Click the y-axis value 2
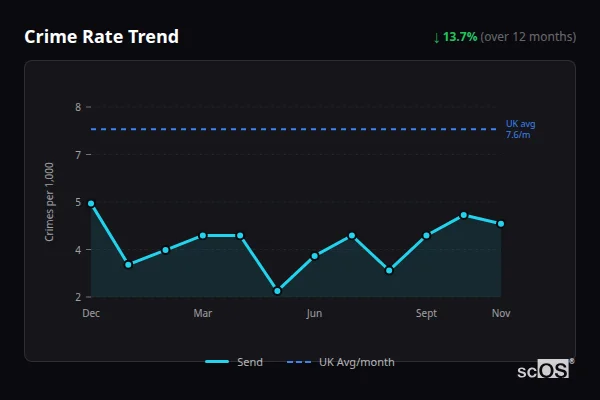Viewport: 600px width, 400px height. [x=78, y=297]
